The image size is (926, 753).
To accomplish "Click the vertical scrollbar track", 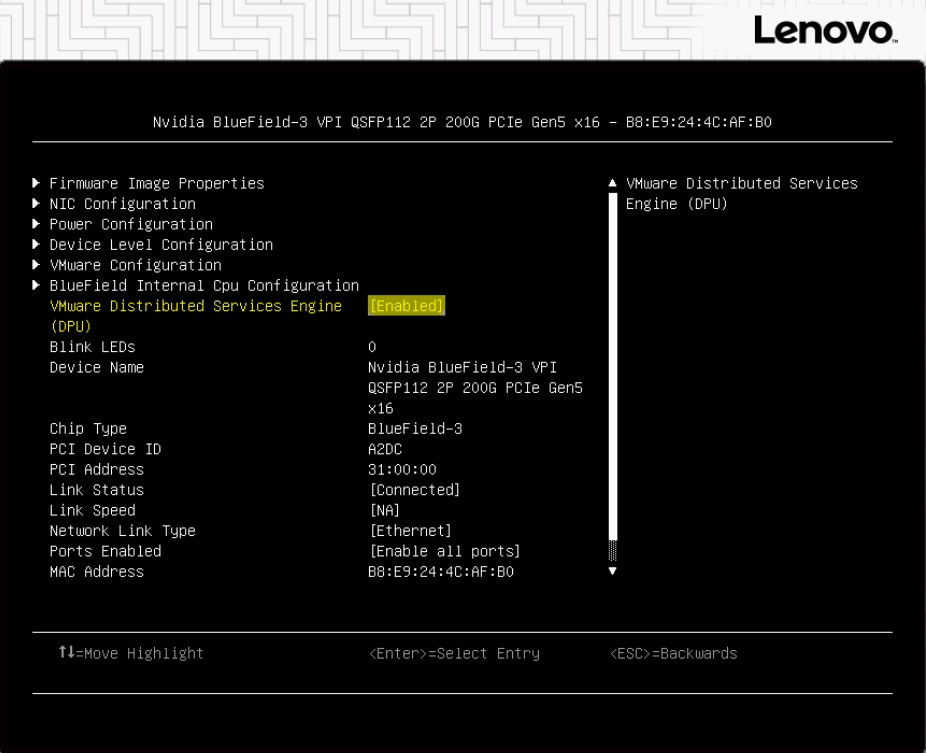I will click(612, 377).
